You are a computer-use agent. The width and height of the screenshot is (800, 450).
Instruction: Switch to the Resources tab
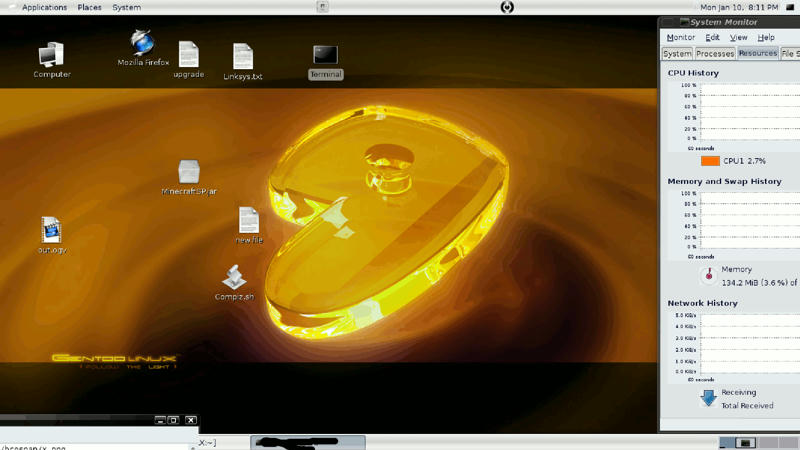758,53
